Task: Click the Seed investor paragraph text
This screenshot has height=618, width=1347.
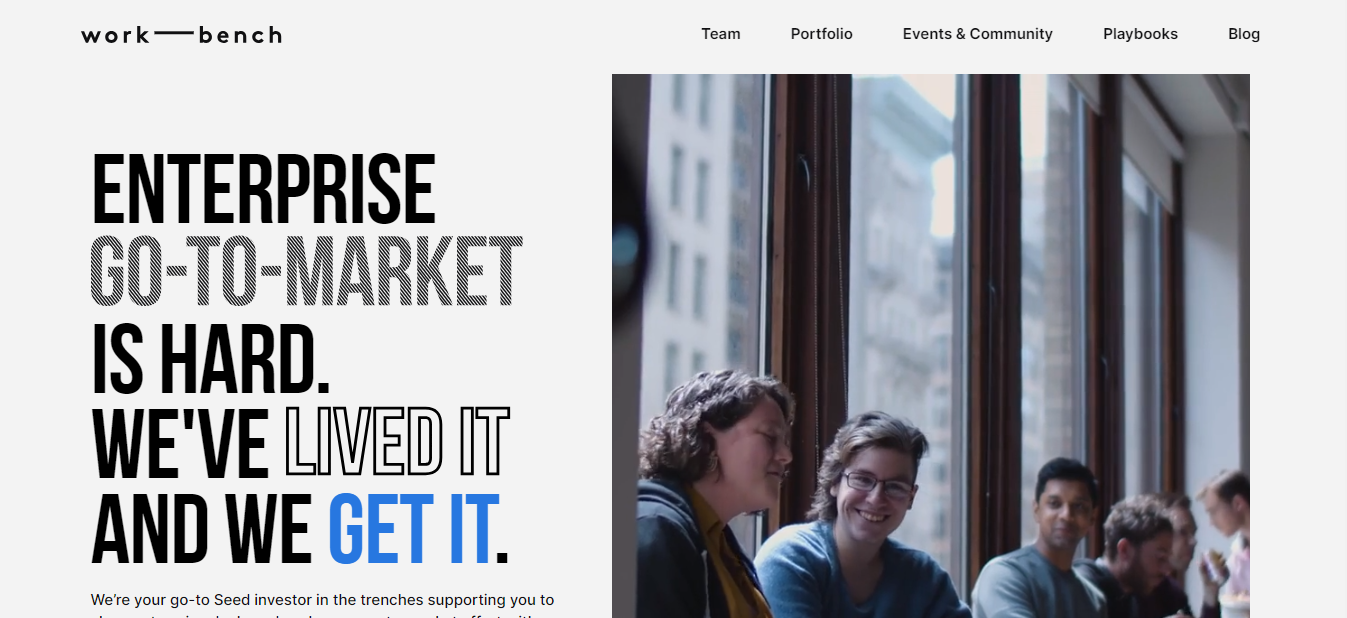Action: [322, 605]
